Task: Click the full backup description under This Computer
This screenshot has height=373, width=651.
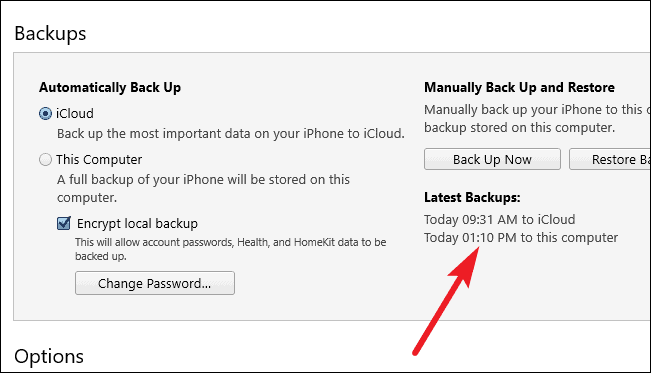Action: point(203,188)
